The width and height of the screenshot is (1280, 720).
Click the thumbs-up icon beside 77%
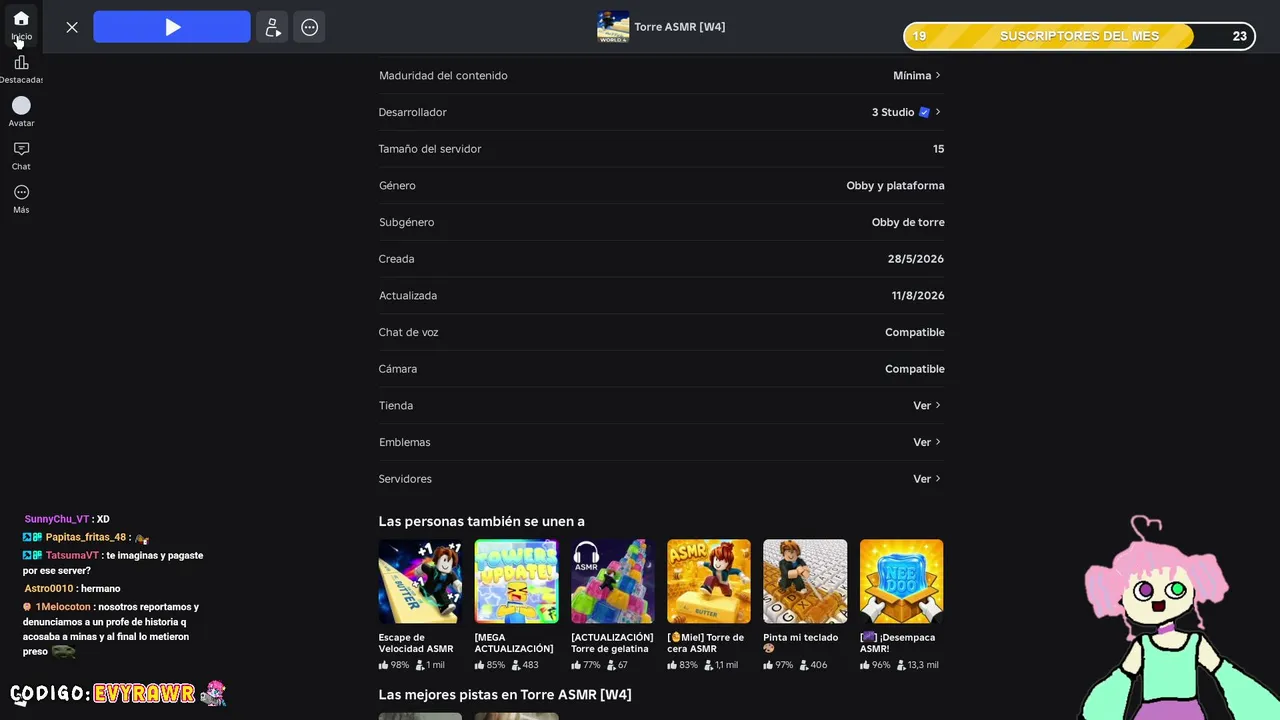pos(576,665)
